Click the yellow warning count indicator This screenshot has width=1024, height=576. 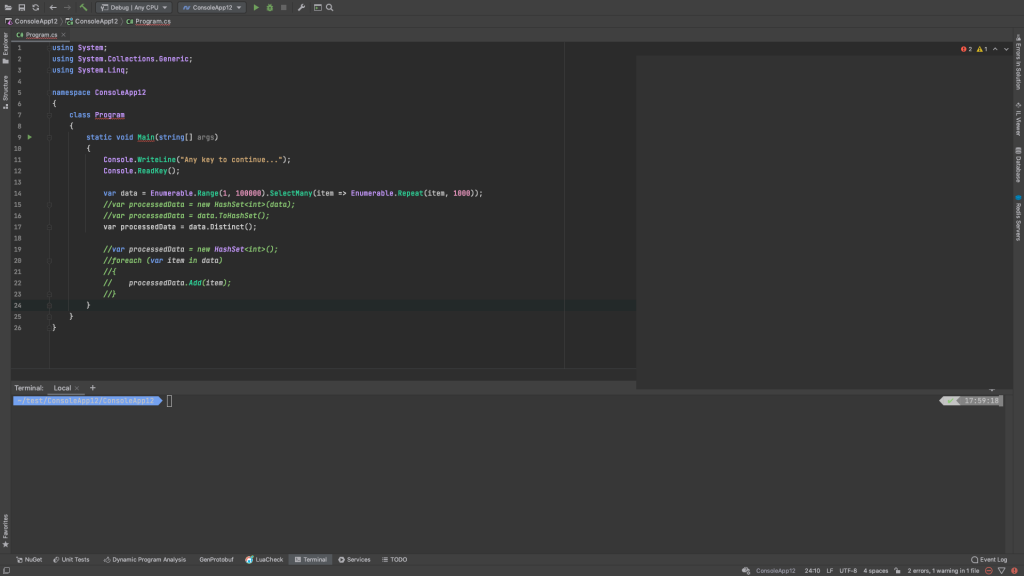(x=982, y=49)
